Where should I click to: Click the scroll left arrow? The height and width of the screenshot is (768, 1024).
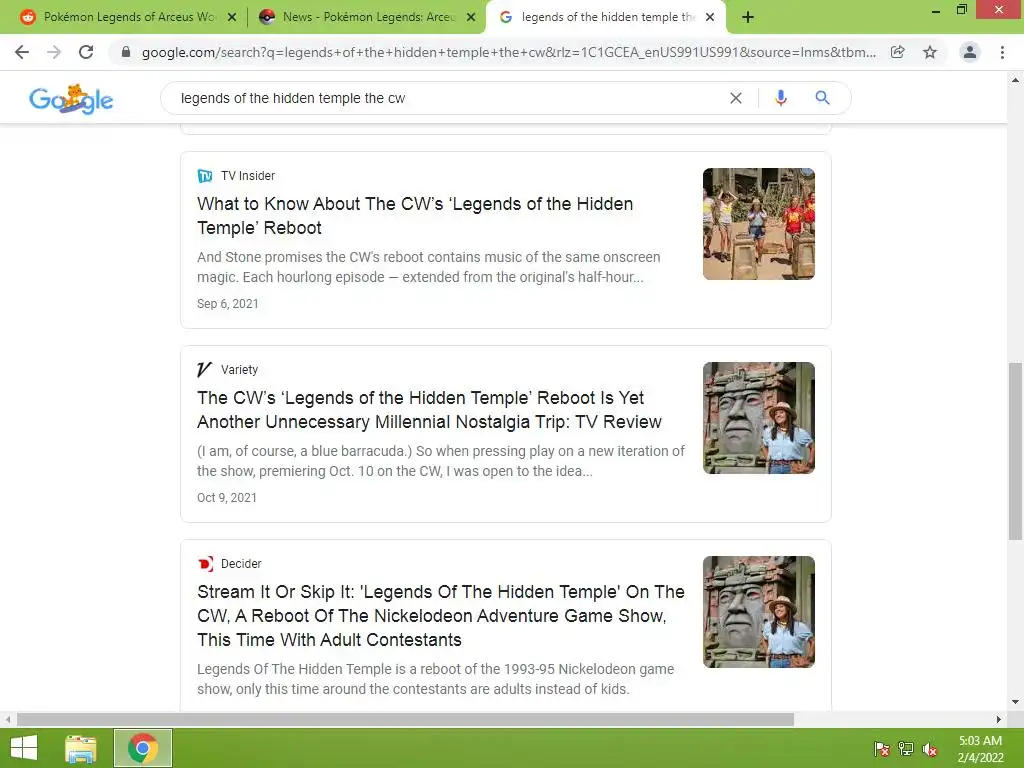(7, 720)
